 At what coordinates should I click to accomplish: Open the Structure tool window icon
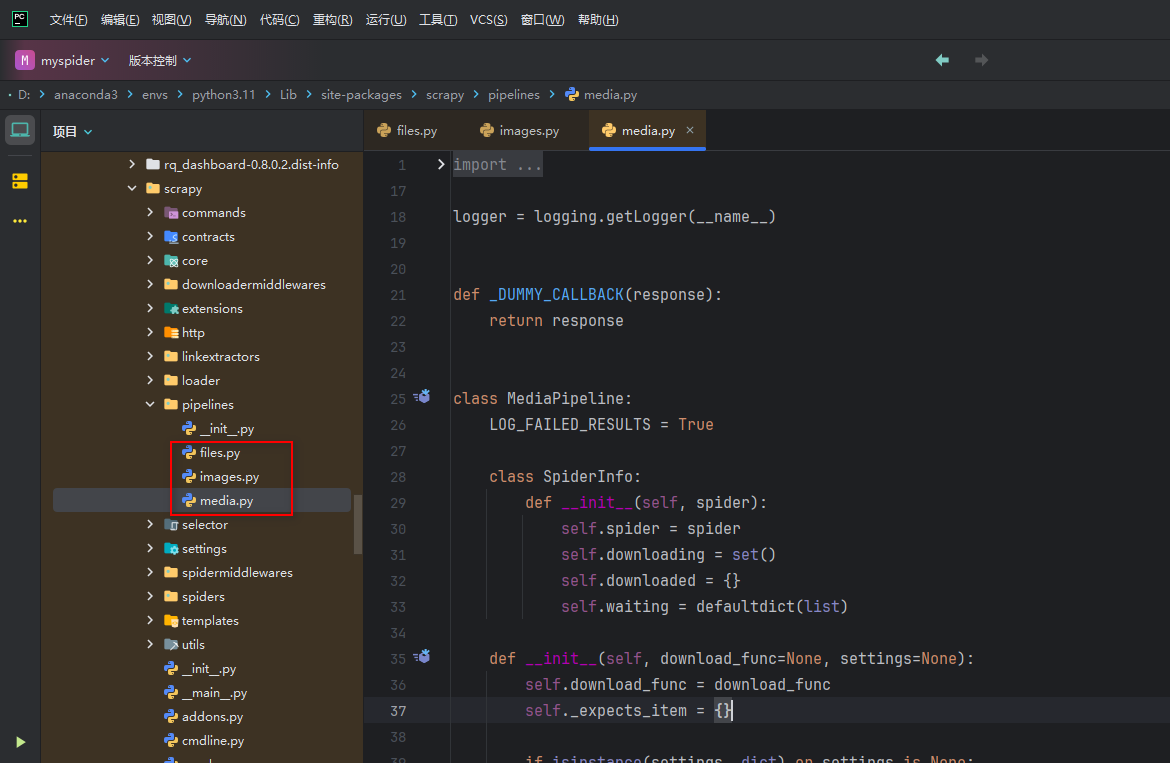pyautogui.click(x=20, y=181)
